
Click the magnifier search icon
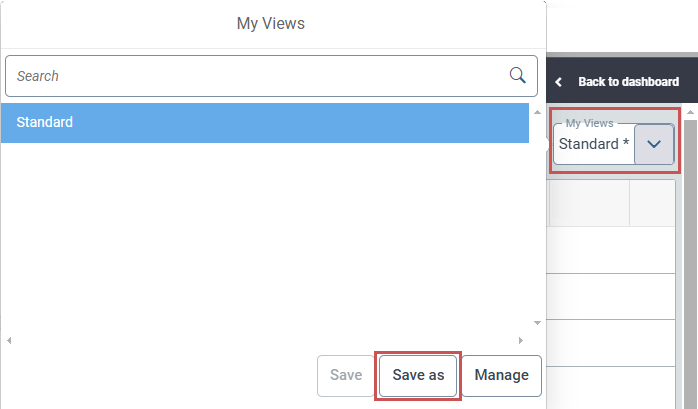pyautogui.click(x=518, y=75)
